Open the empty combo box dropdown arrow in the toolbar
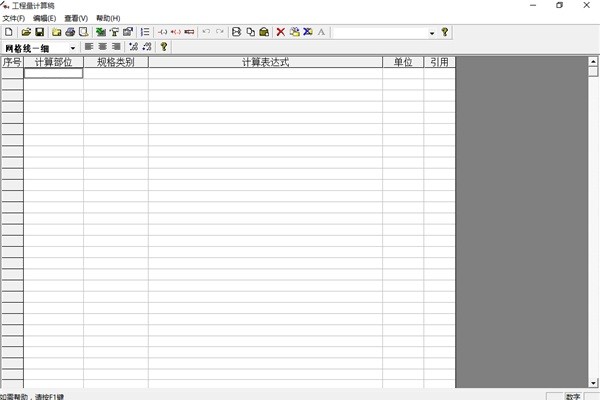600x400 pixels. pos(432,33)
